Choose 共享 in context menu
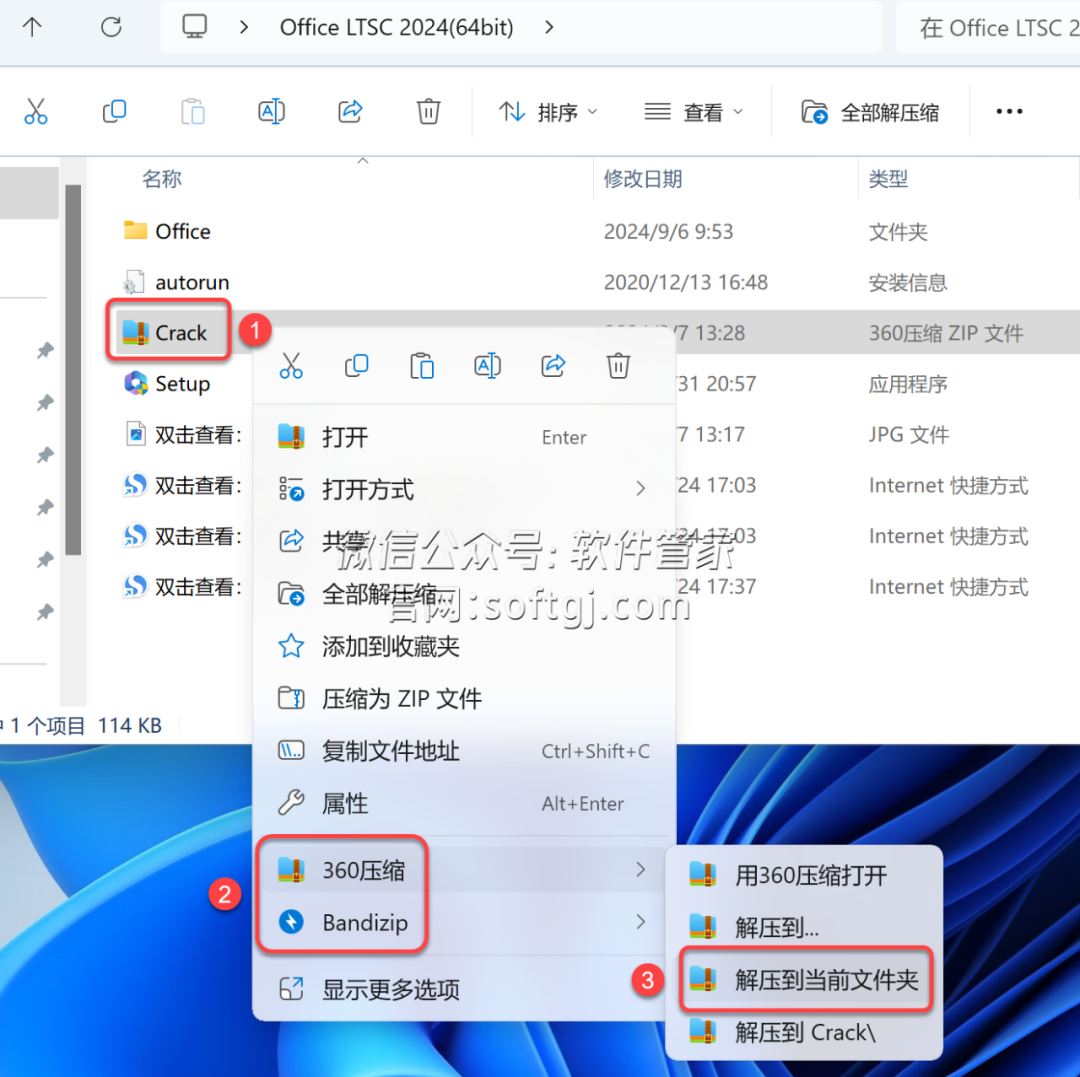The width and height of the screenshot is (1080, 1077). pos(464,541)
